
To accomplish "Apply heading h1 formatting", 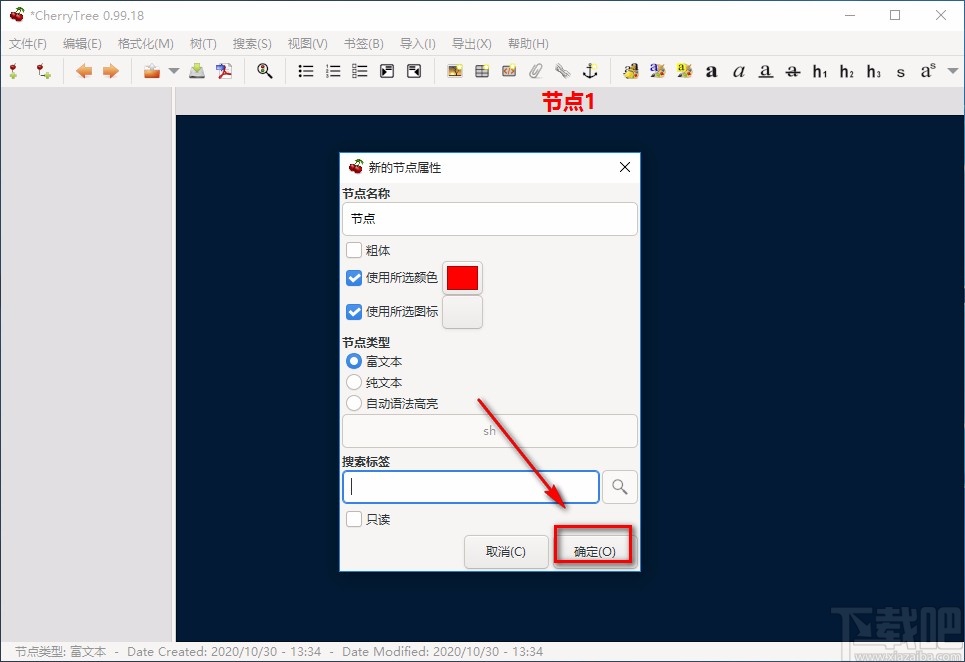I will [x=820, y=72].
